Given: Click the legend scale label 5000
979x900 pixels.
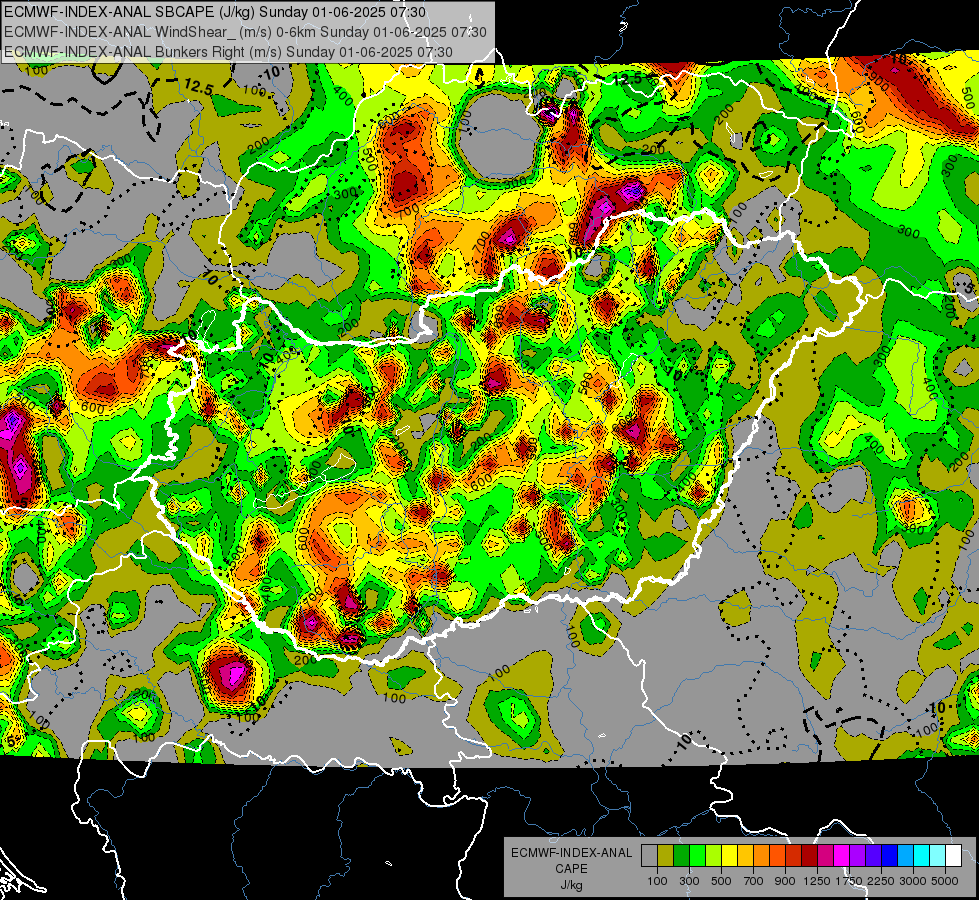Looking at the screenshot, I should pos(945,881).
